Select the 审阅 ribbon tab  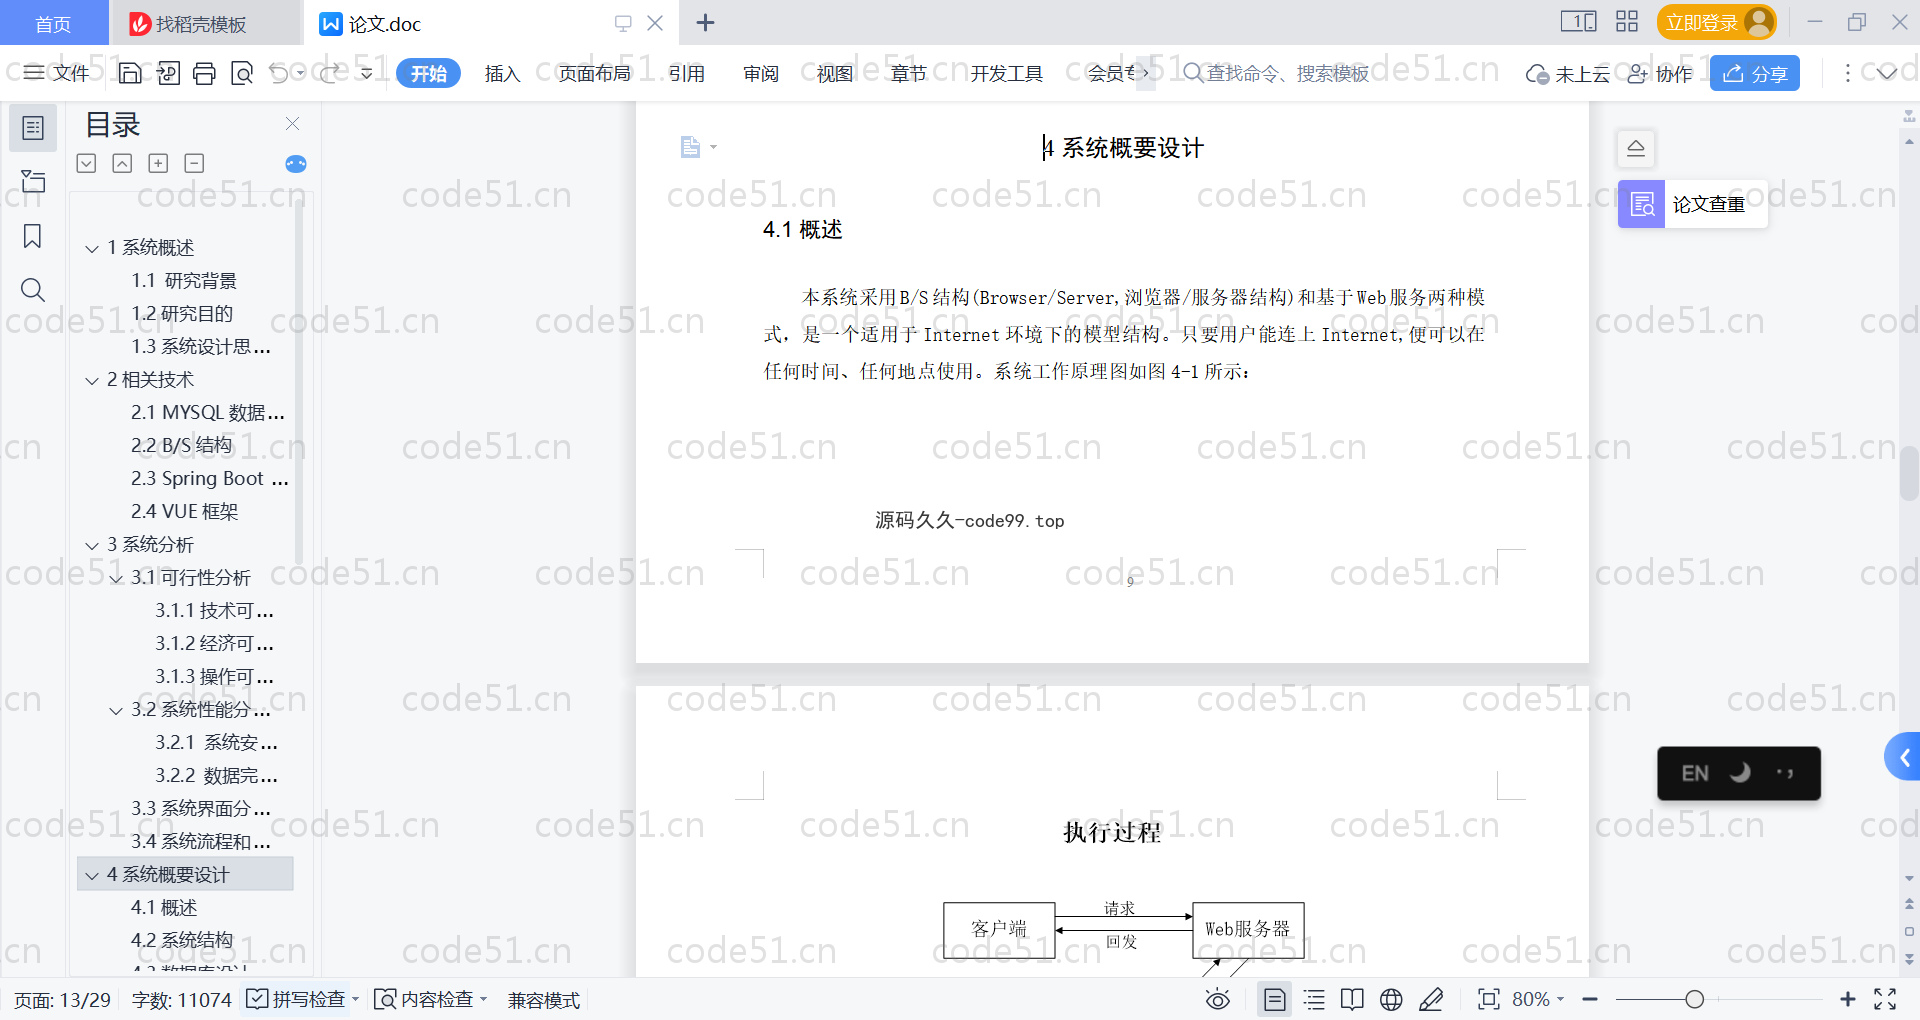point(761,73)
